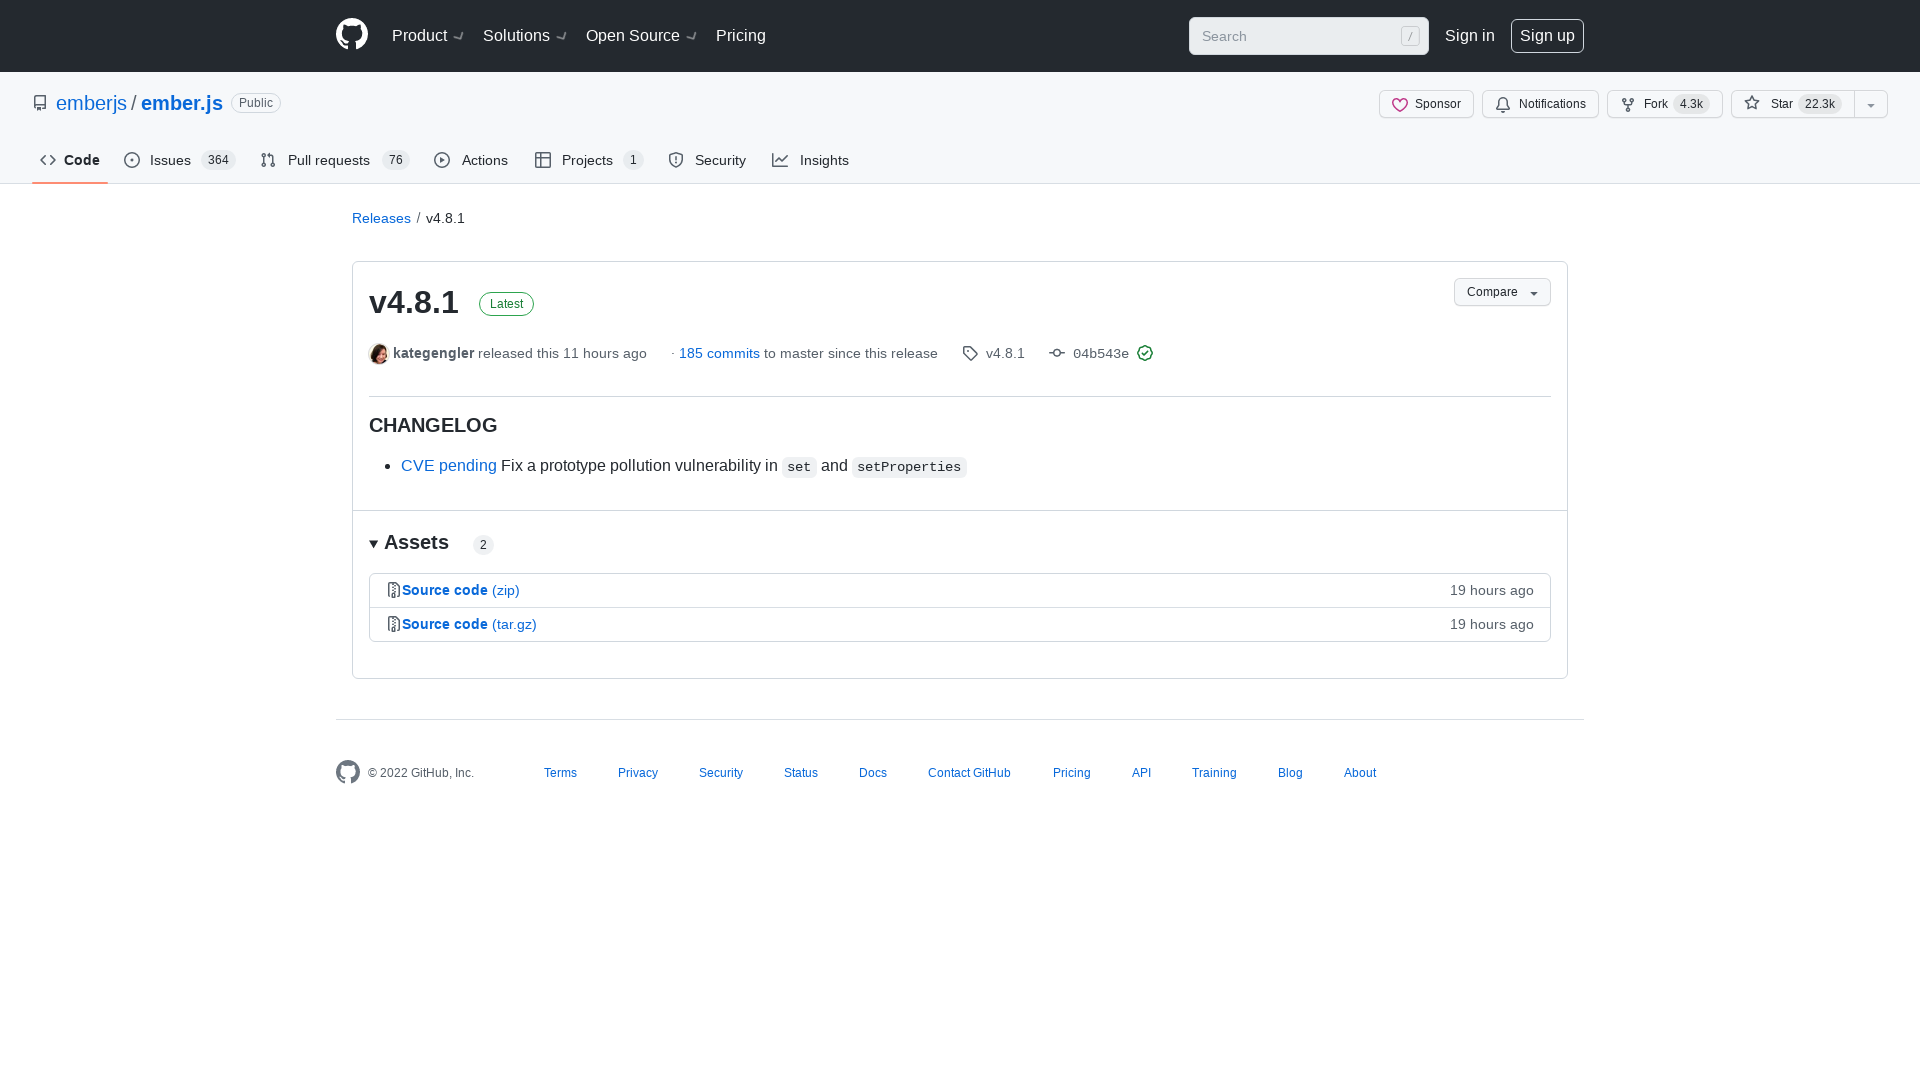Click the heart icon on Sponsor button
The height and width of the screenshot is (1080, 1920).
[x=1401, y=105]
